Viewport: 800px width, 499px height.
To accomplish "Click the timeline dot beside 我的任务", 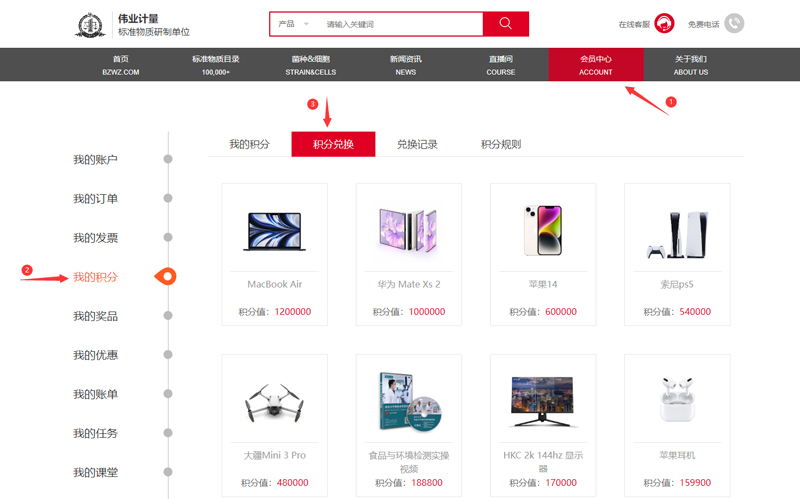I will click(x=168, y=433).
